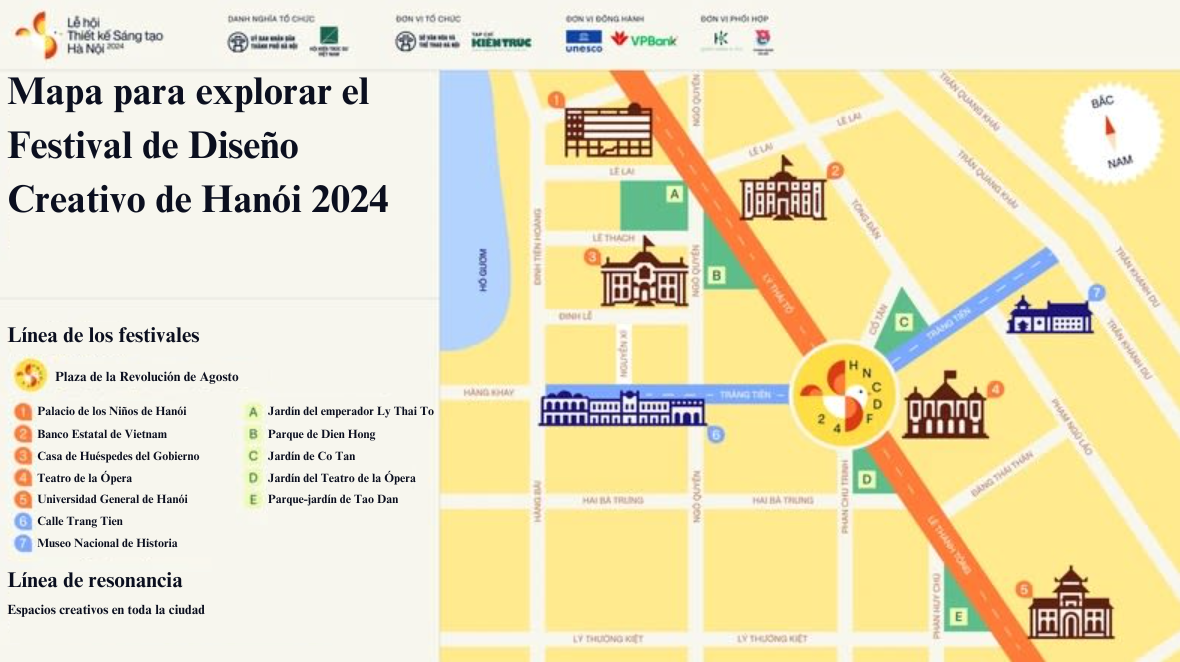The width and height of the screenshot is (1180, 662).
Task: Select the green garden A marker on map
Action: [x=656, y=204]
